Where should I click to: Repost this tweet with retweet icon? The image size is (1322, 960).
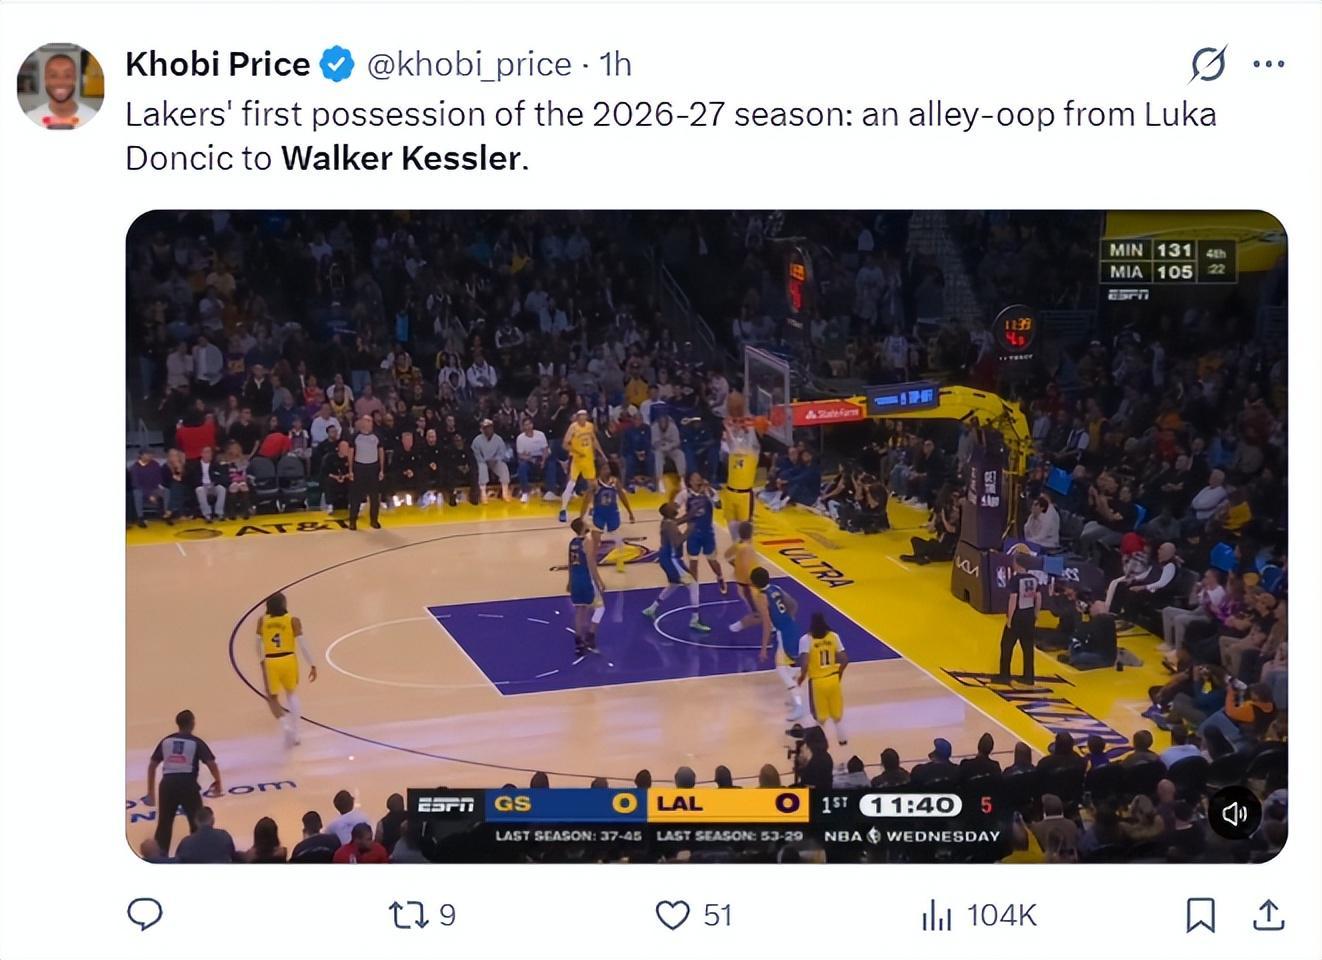point(407,914)
